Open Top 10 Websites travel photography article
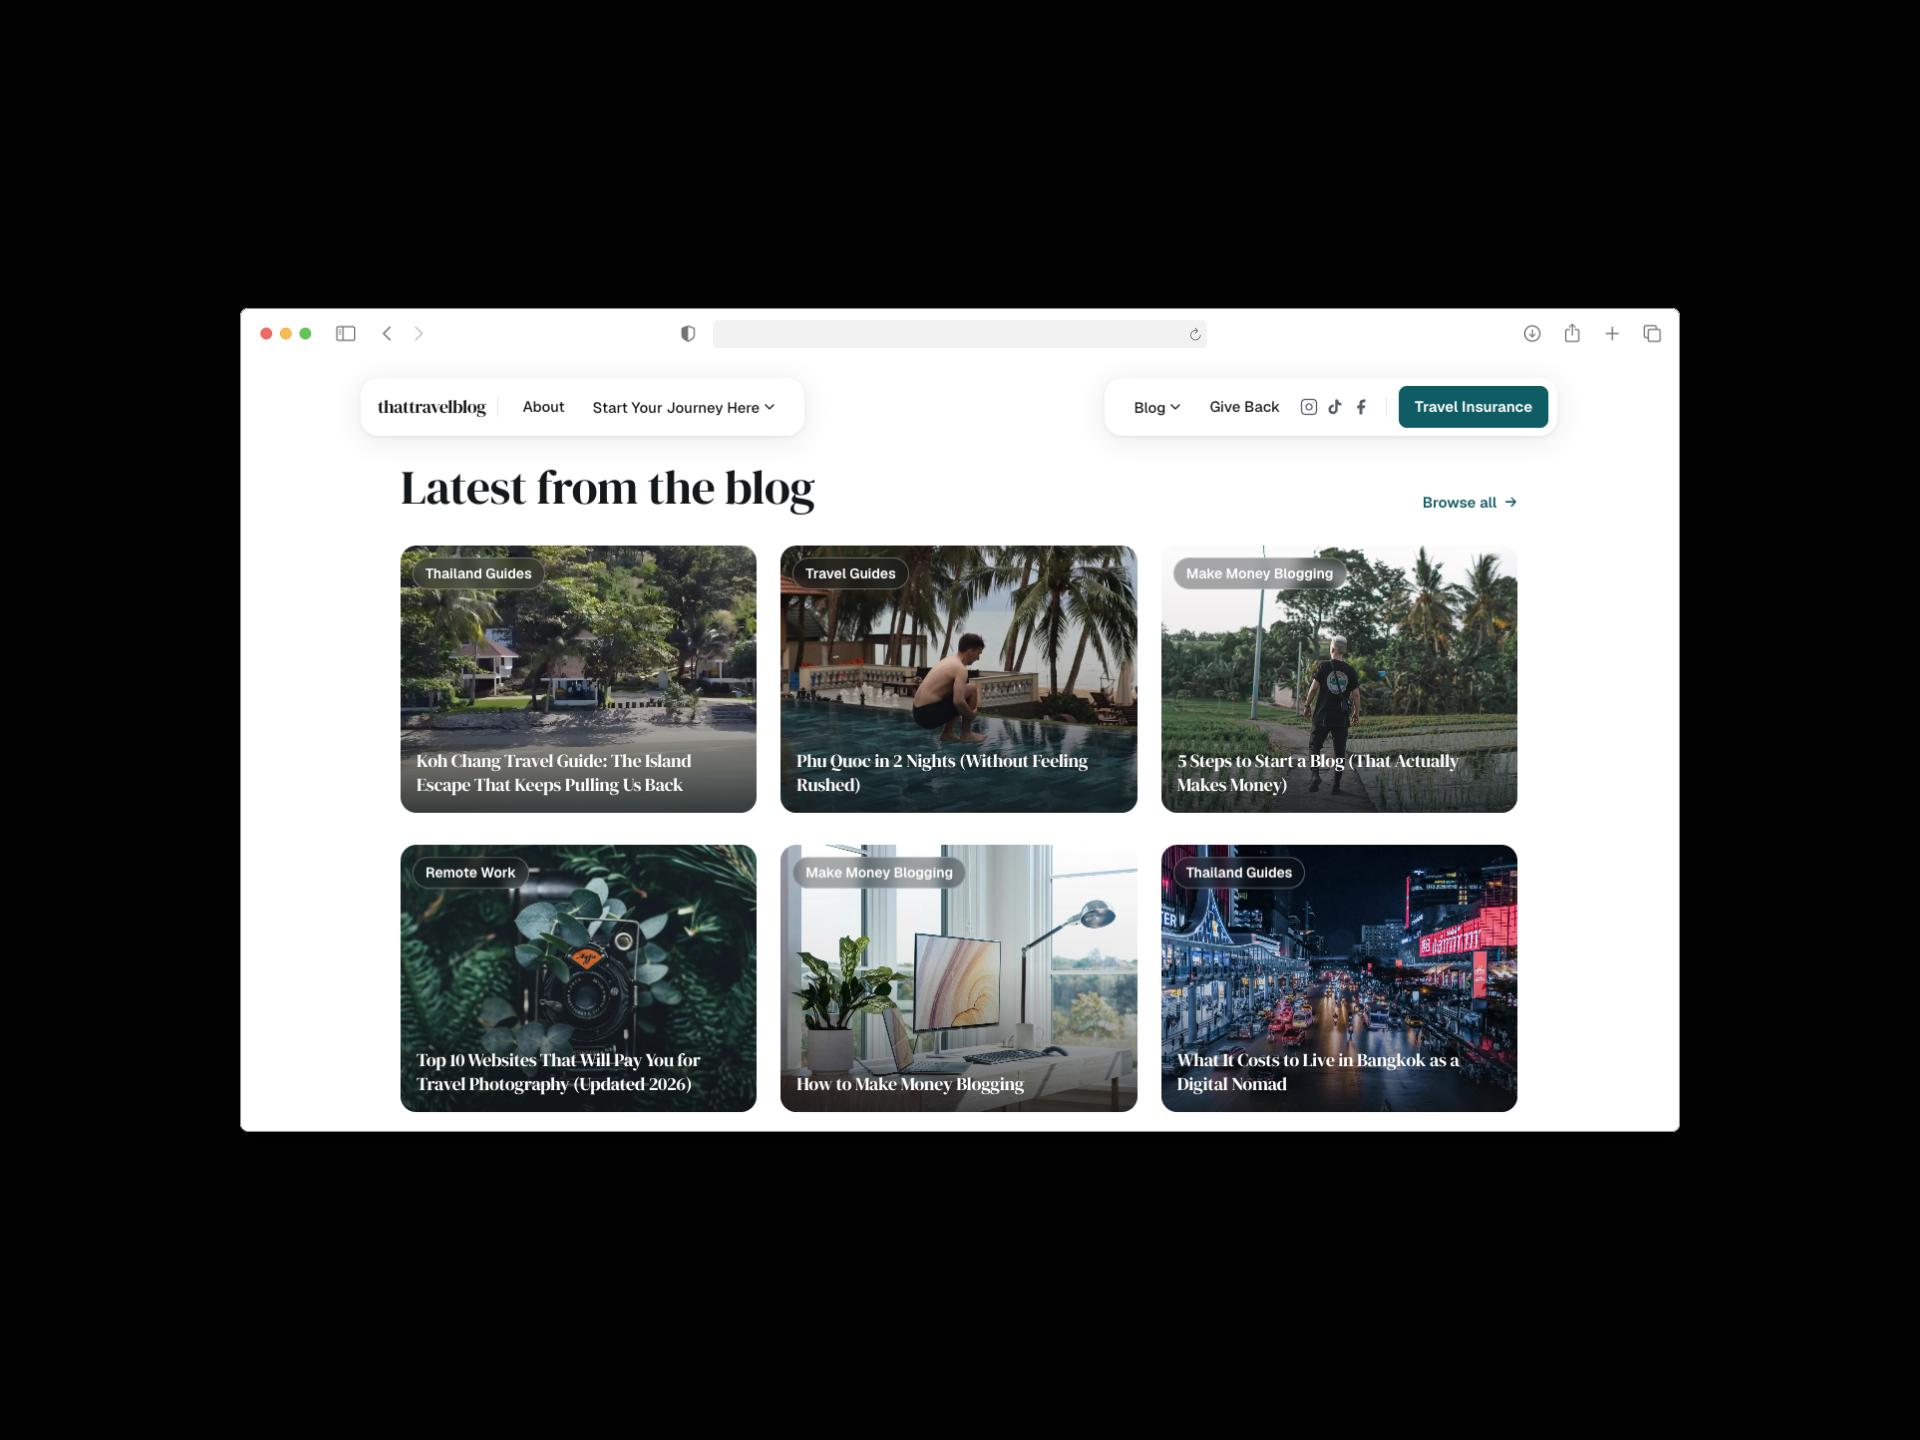The width and height of the screenshot is (1920, 1440). [x=558, y=1072]
